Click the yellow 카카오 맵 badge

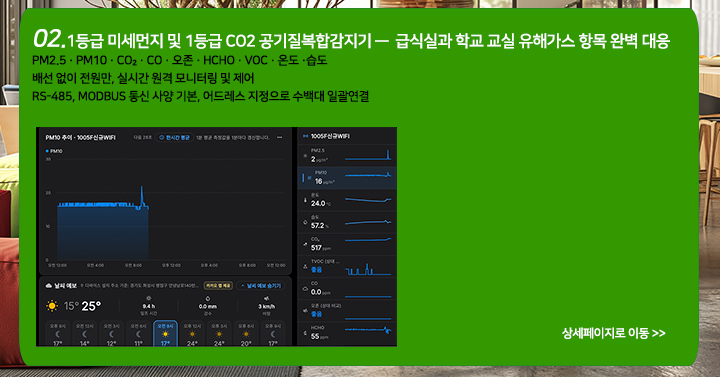coord(218,286)
